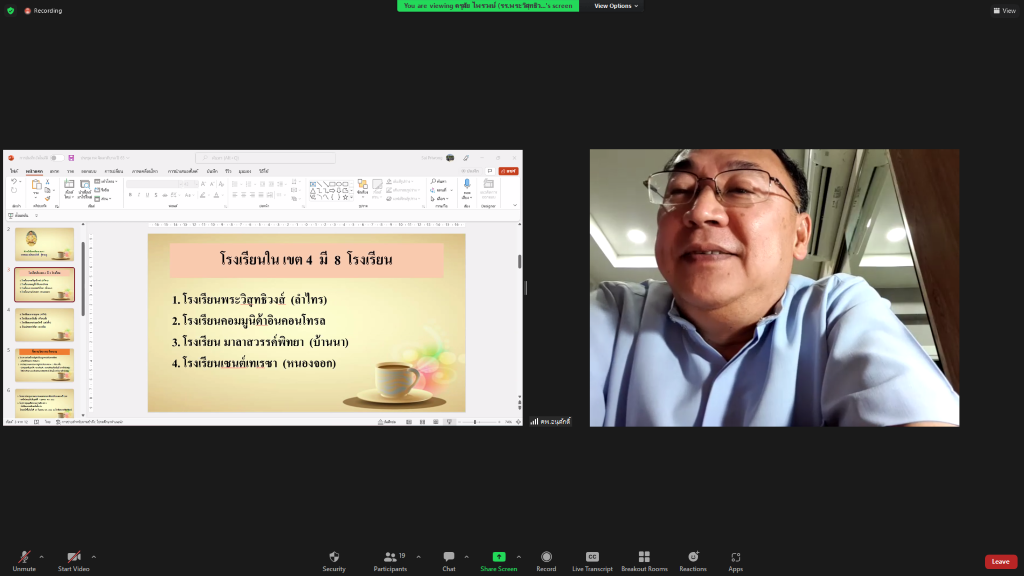The width and height of the screenshot is (1024, 576).
Task: Click the red Share button in PowerPoint
Action: (509, 171)
